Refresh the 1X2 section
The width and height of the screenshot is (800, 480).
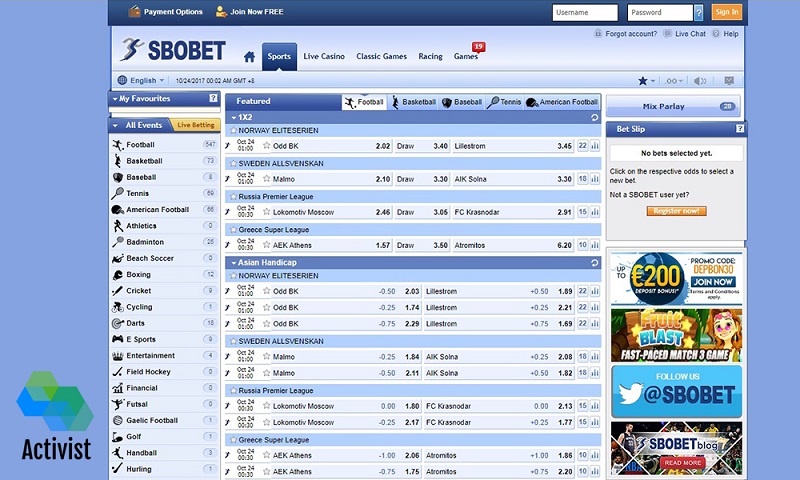coord(594,117)
